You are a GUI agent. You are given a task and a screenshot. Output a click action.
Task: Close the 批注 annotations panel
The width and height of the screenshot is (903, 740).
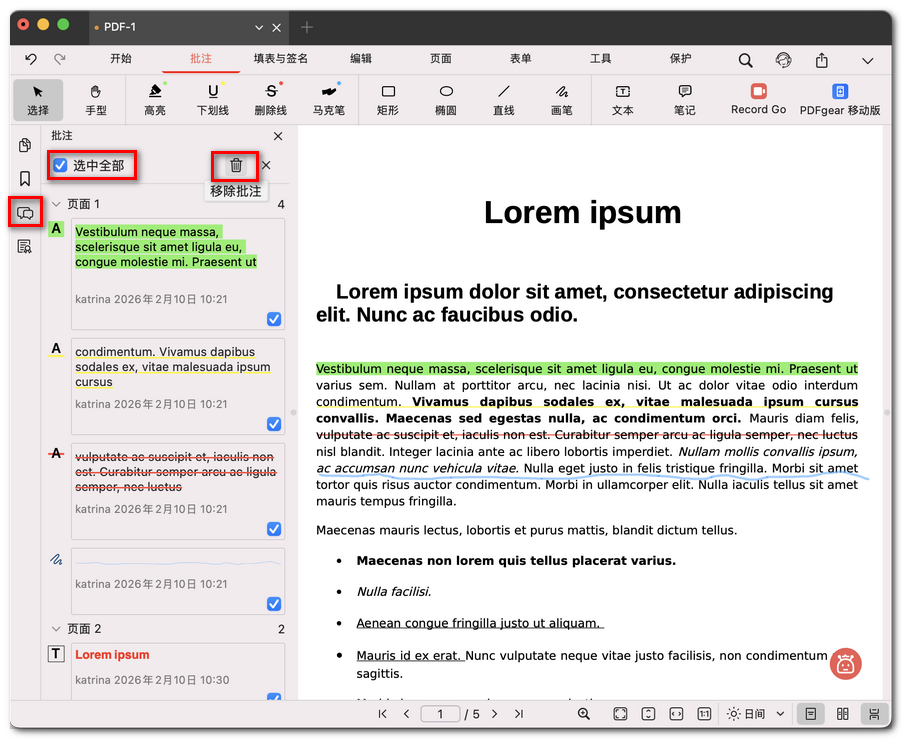pos(278,136)
